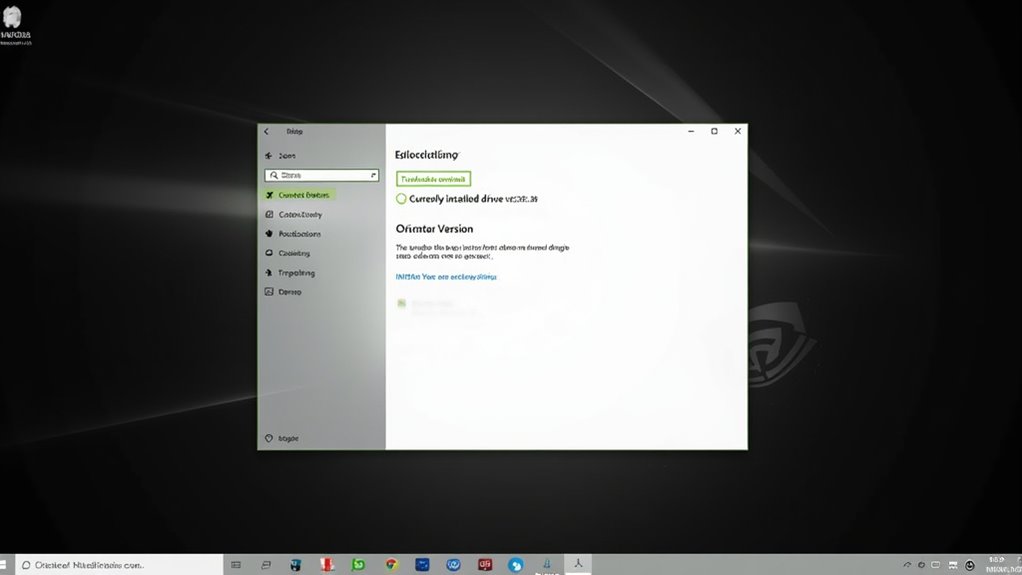Click the icon beside the highlighted green item
The width and height of the screenshot is (1022, 575).
click(269, 195)
